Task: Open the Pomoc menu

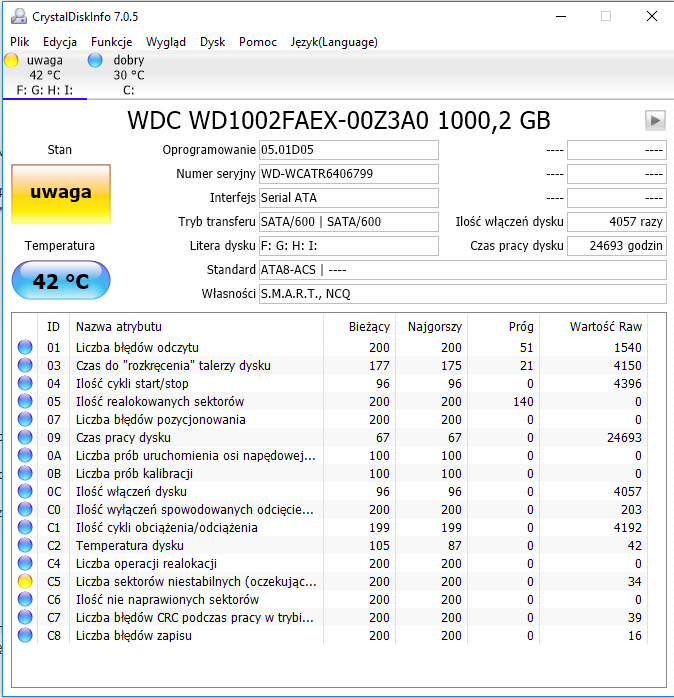Action: (x=258, y=42)
